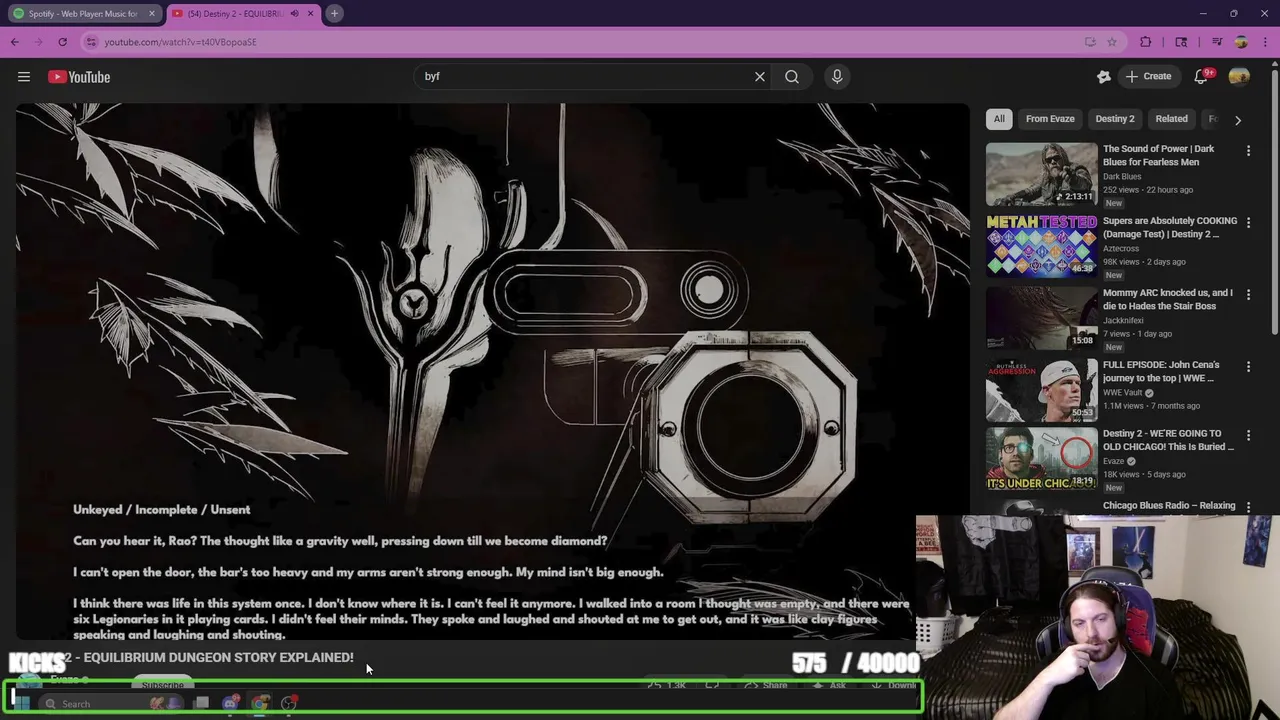1280x720 pixels.
Task: Close the Spotify Web Player tab
Action: [x=152, y=13]
